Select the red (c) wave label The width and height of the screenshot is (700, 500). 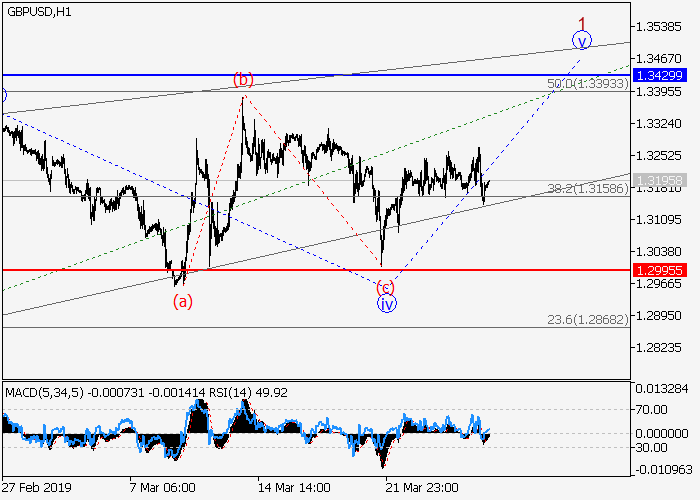coord(385,287)
